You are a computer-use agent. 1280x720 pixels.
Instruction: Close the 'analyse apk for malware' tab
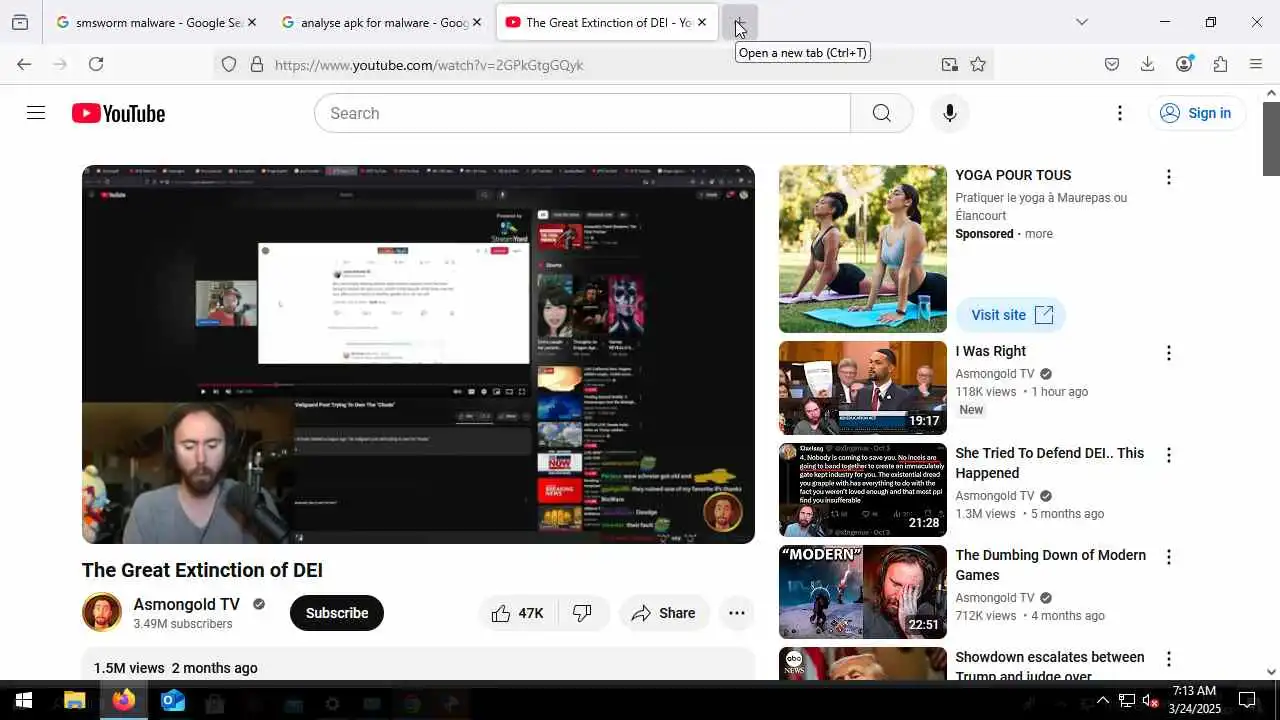pyautogui.click(x=476, y=22)
